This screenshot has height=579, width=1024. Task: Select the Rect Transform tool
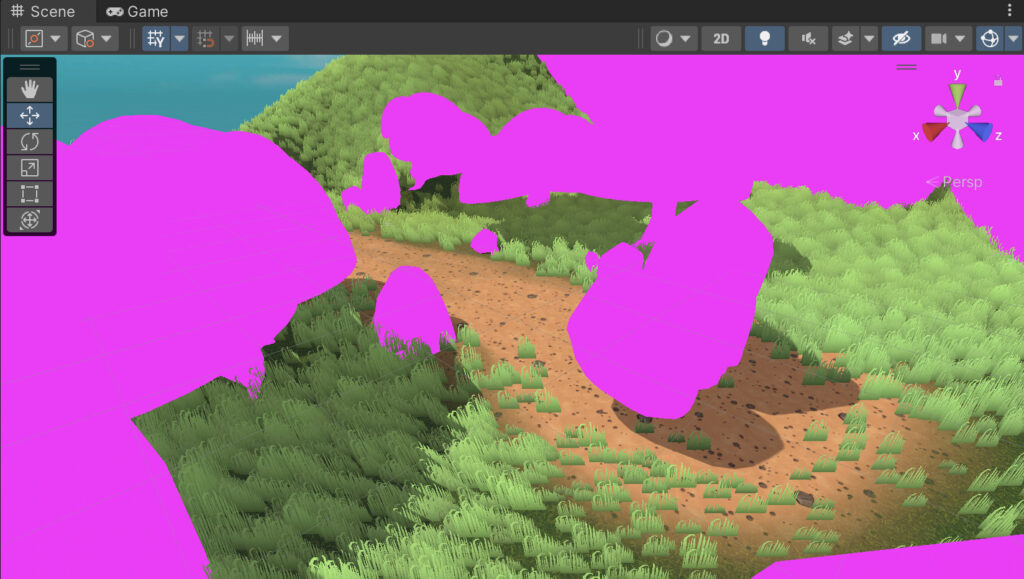[30, 193]
